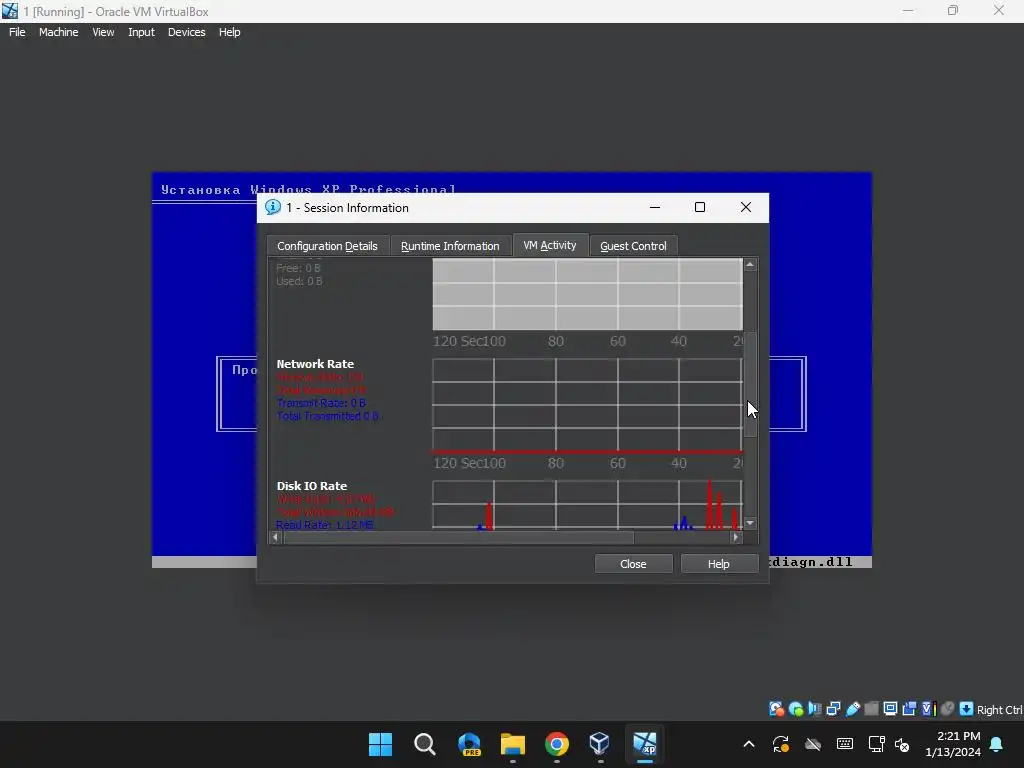
Task: Open the Help menu
Action: pos(229,32)
